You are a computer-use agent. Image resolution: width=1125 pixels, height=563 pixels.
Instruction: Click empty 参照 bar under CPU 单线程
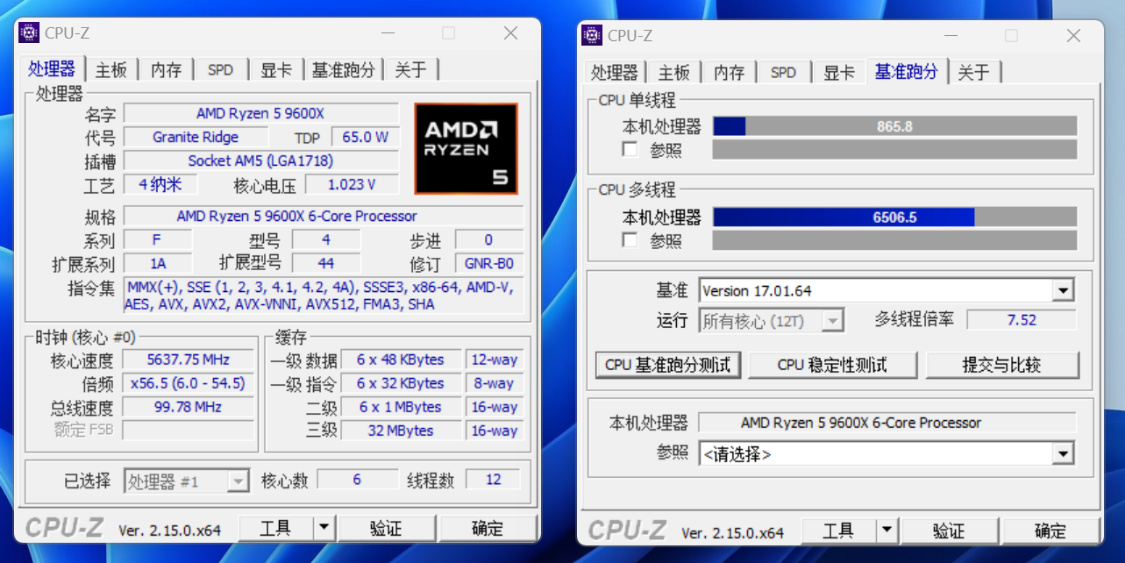click(895, 149)
